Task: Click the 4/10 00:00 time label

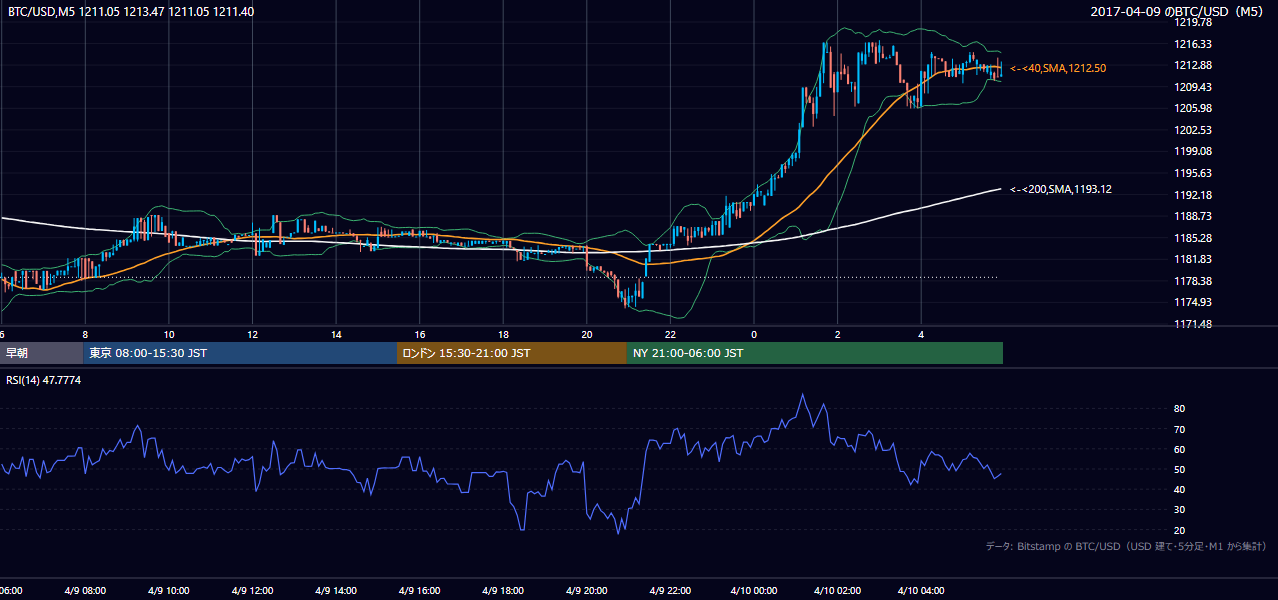Action: pos(753,591)
